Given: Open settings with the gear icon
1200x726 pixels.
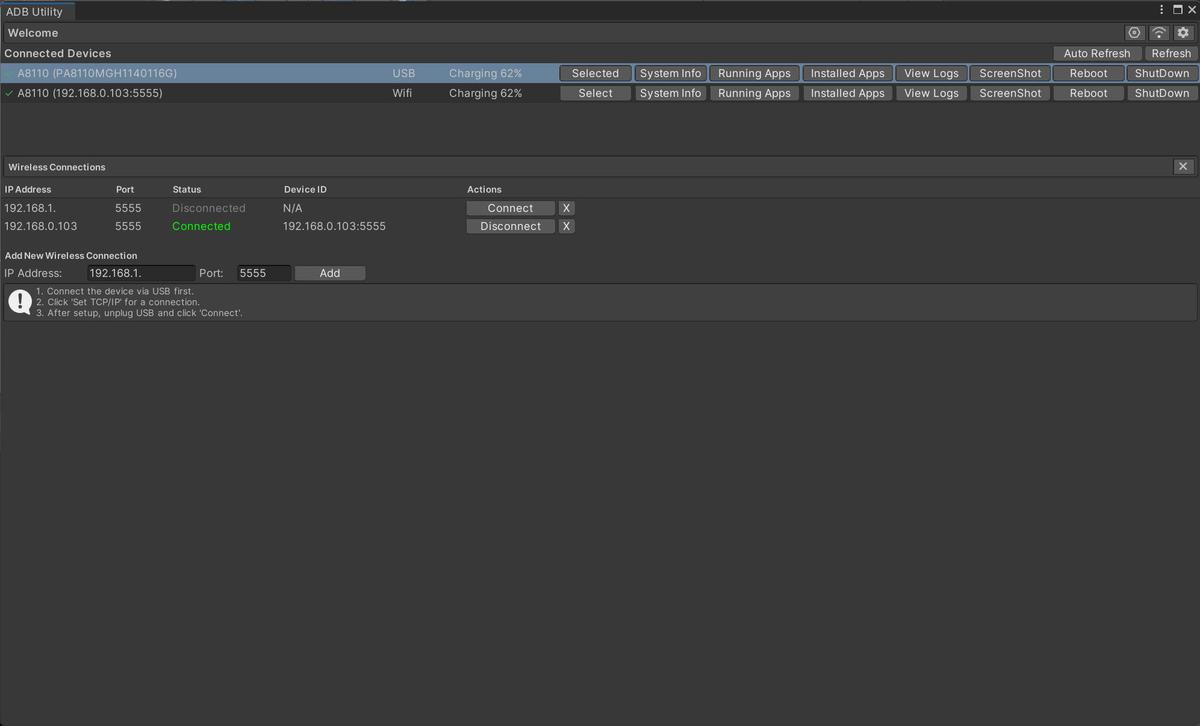Looking at the screenshot, I should (x=1183, y=33).
